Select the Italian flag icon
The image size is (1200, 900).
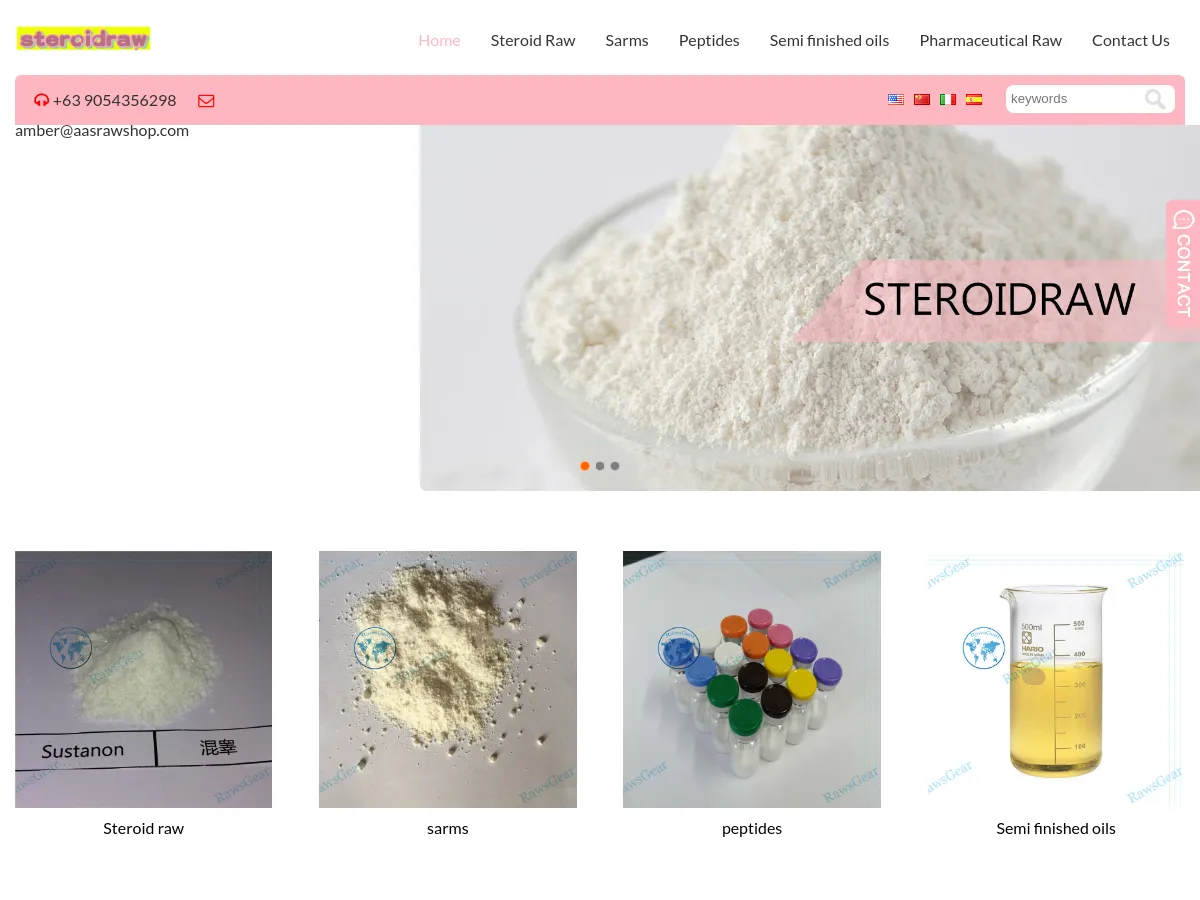coord(948,99)
